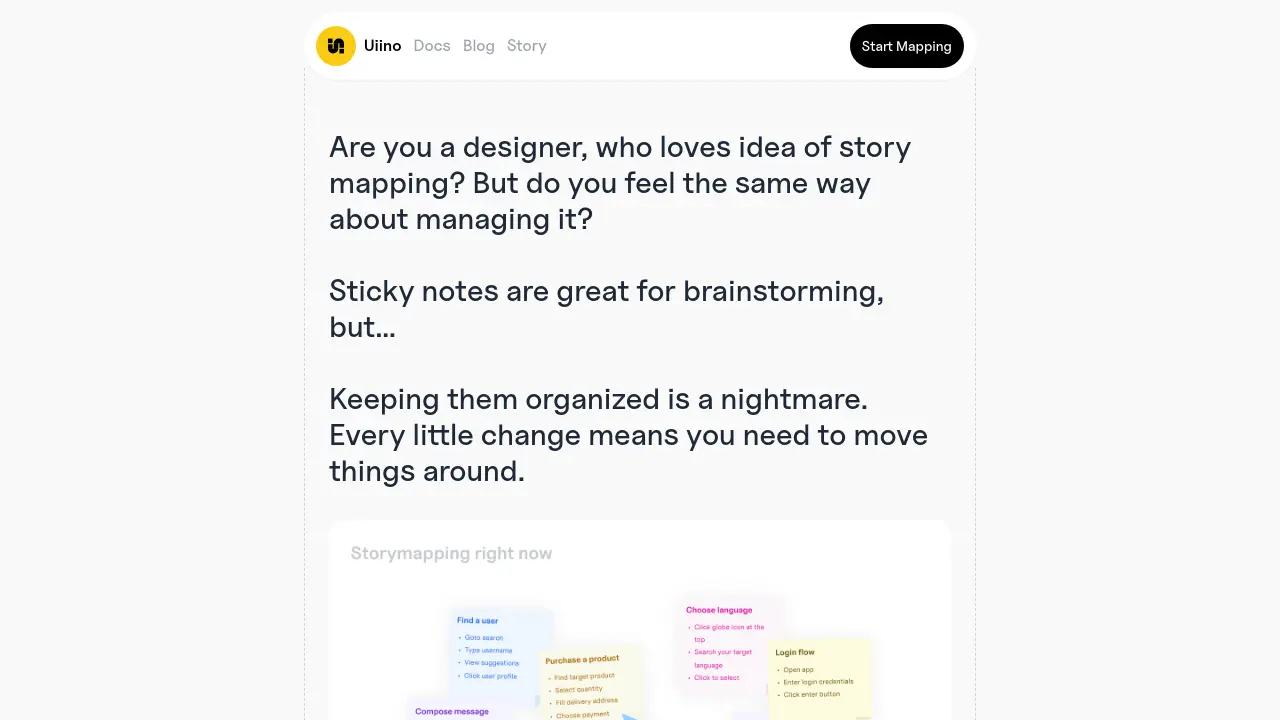Click the blue cursor arrow below Purchase note
This screenshot has width=1280, height=720.
pyautogui.click(x=629, y=716)
